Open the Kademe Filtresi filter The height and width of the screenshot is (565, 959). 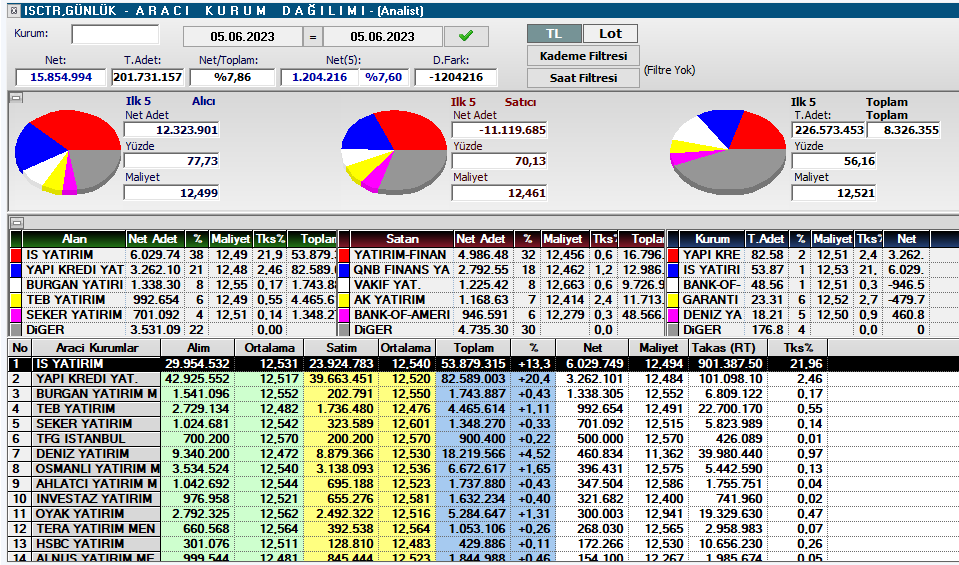[583, 56]
